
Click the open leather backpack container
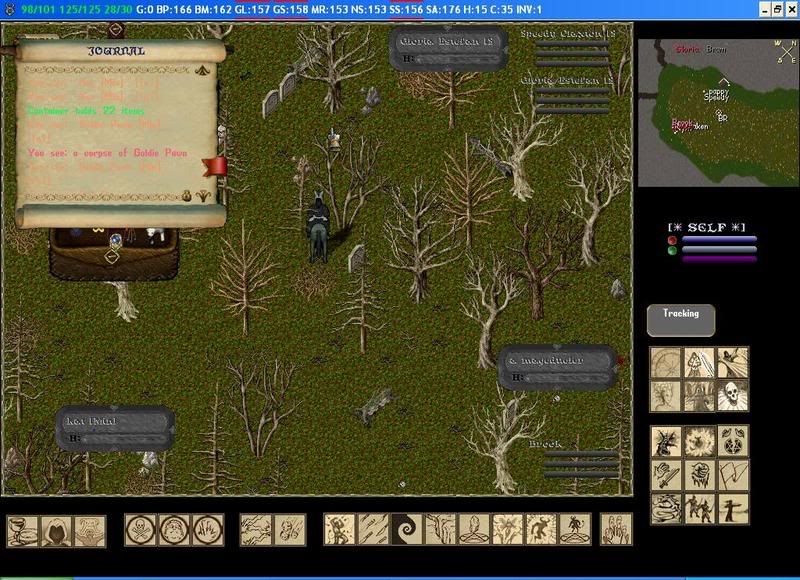(x=114, y=254)
